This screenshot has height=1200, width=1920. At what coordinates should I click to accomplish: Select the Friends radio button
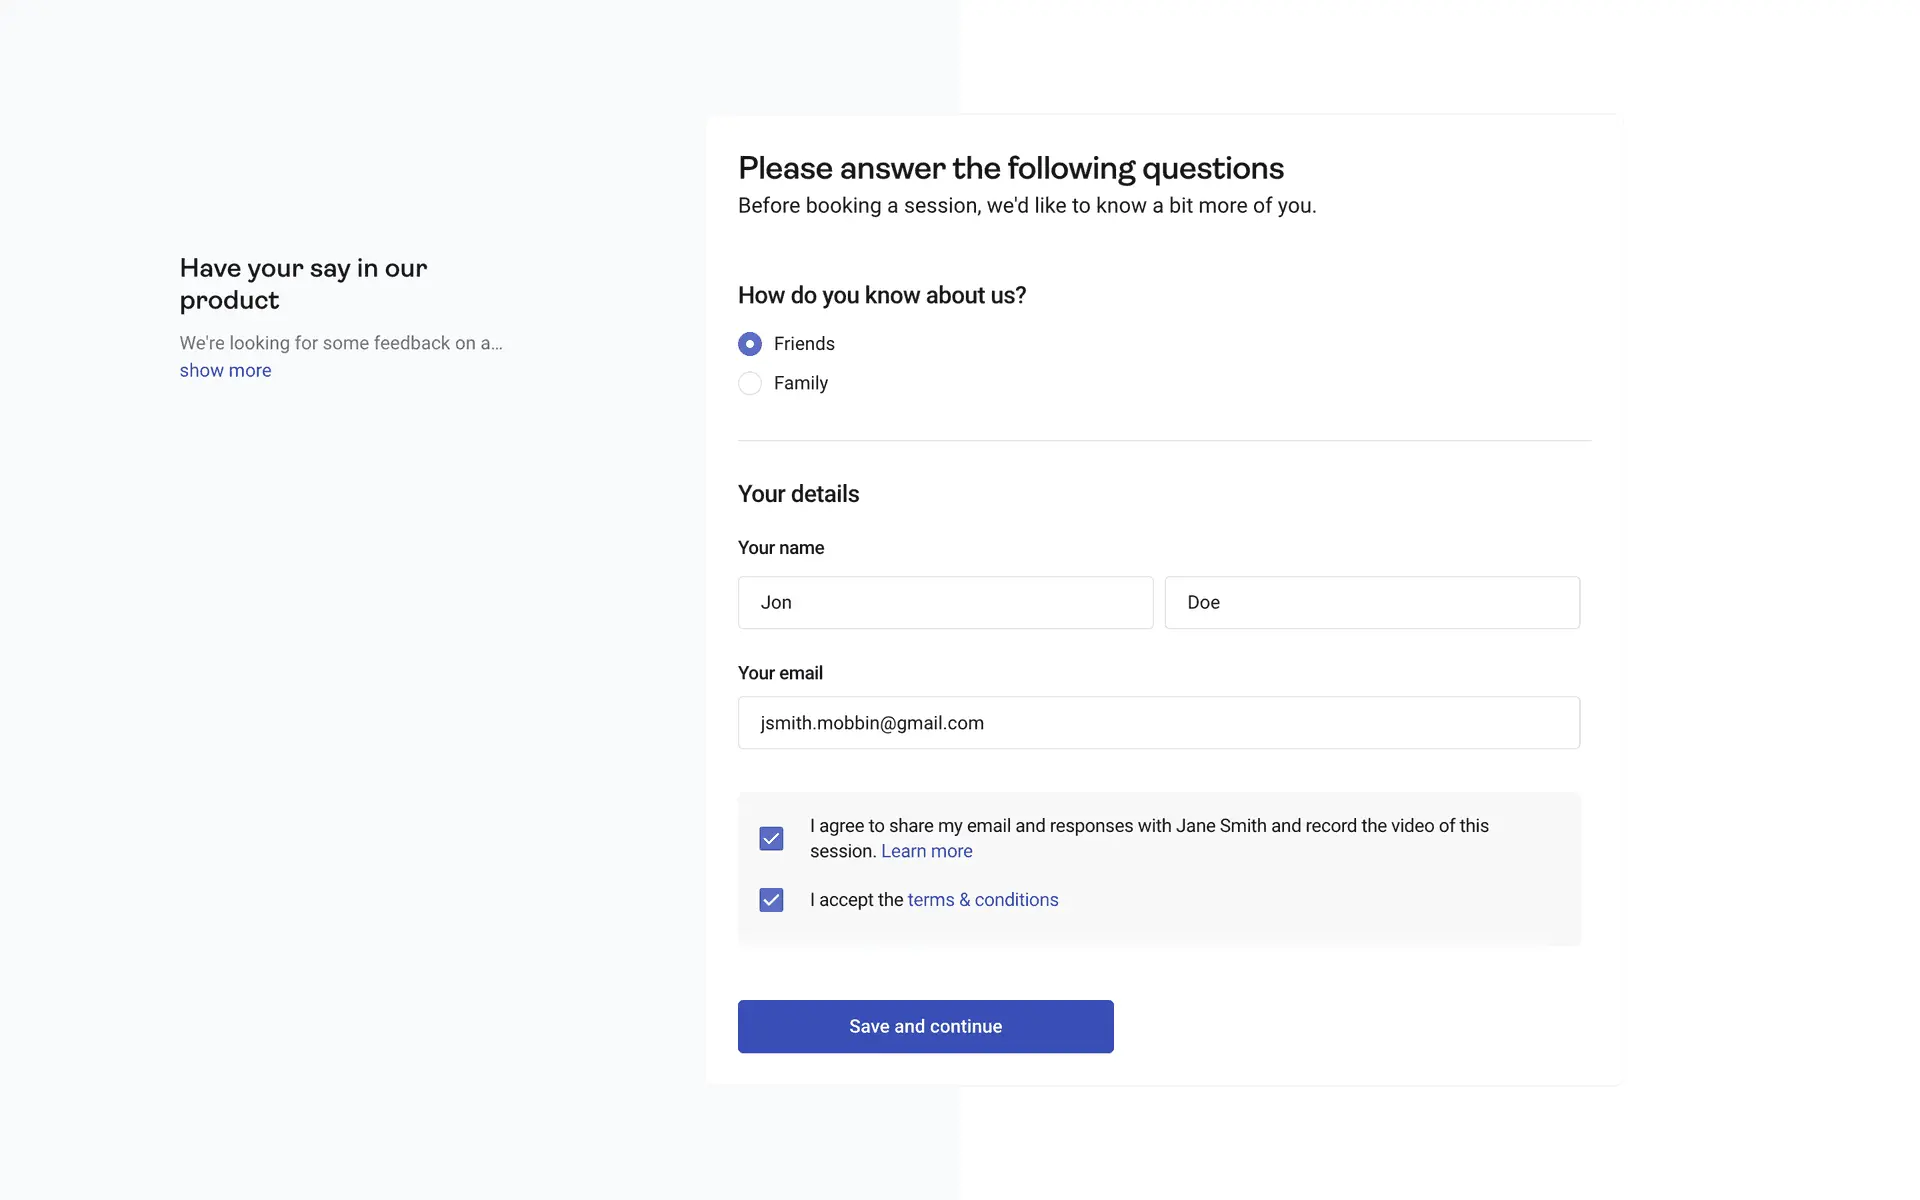tap(750, 344)
